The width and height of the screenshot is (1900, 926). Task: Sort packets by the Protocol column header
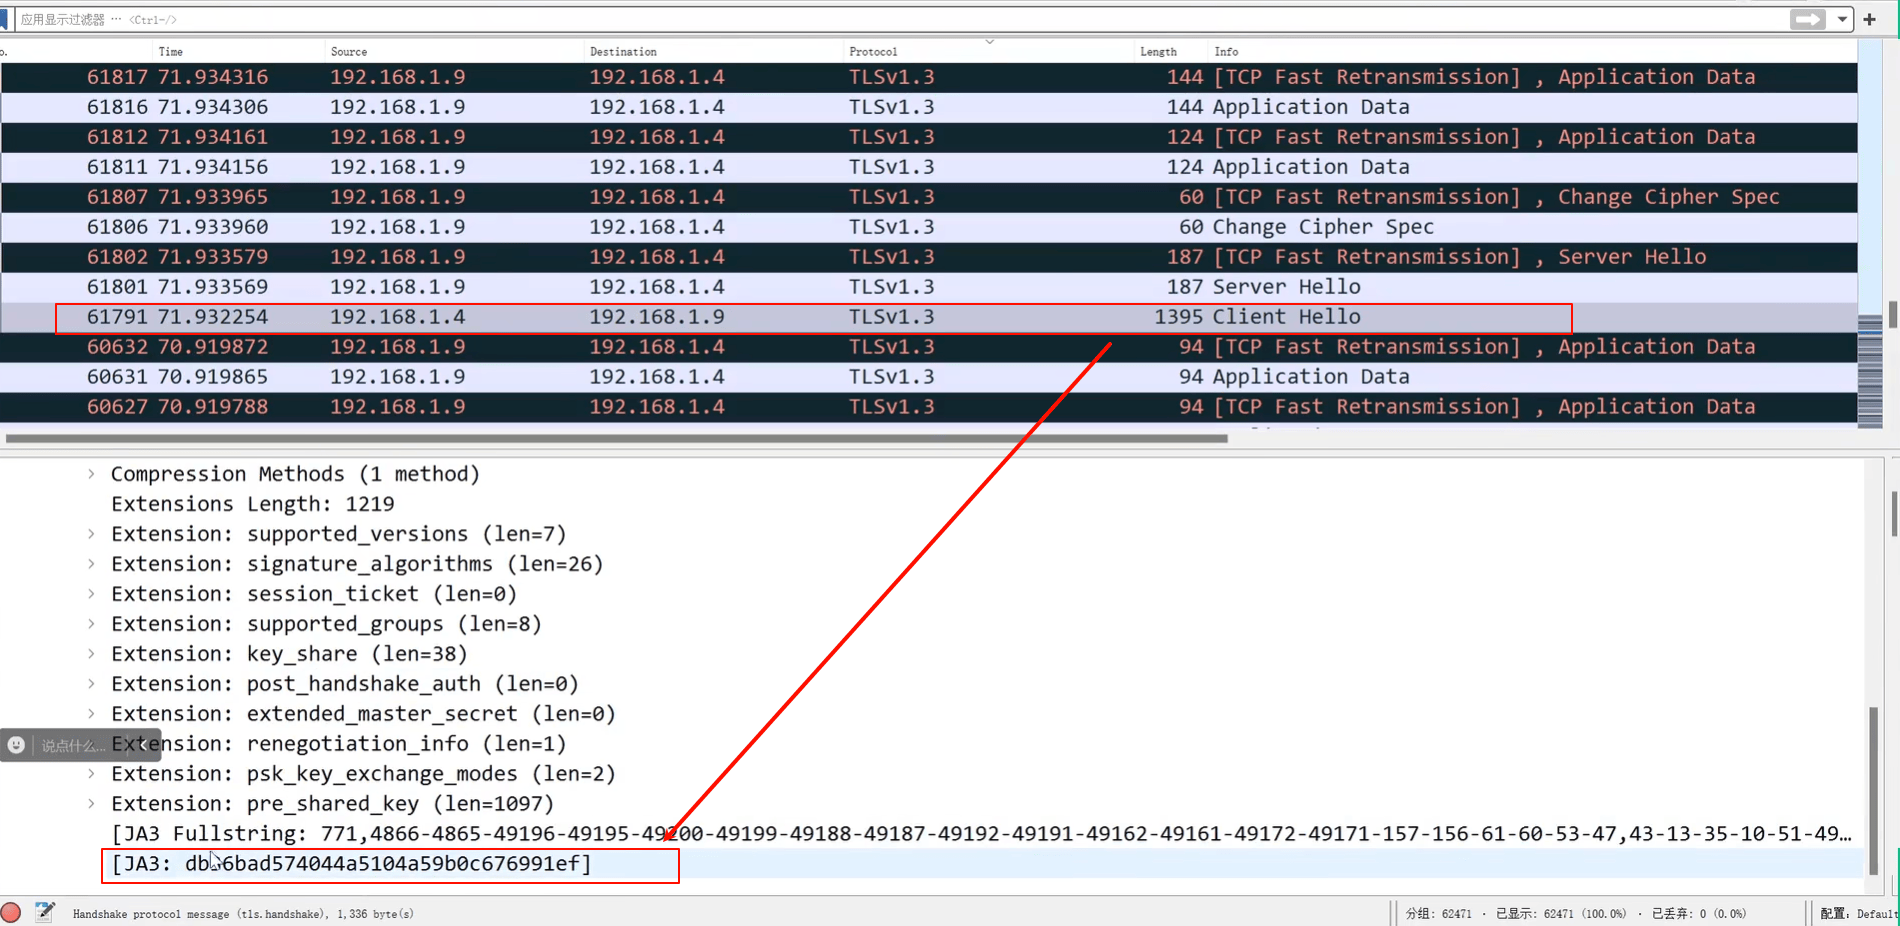point(873,52)
